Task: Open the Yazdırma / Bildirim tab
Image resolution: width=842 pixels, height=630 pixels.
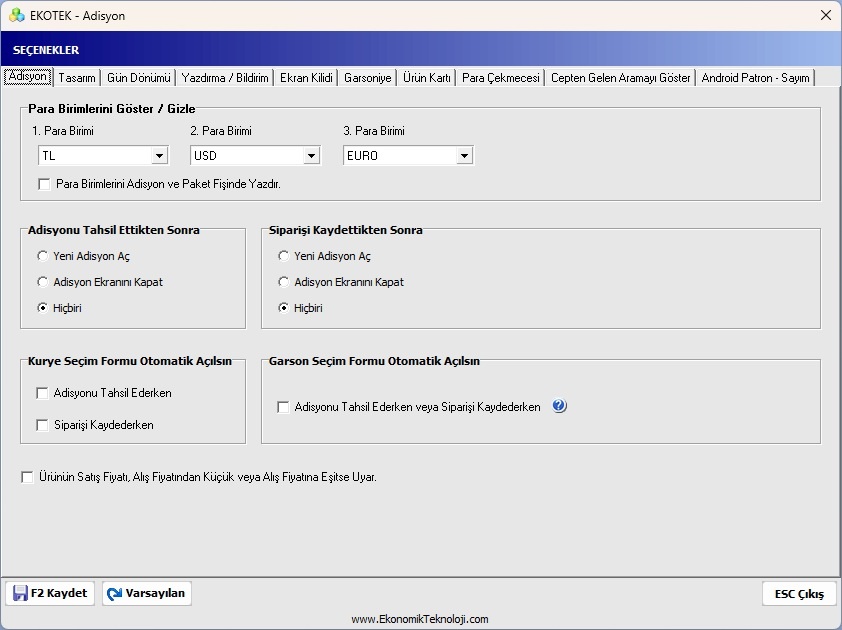Action: [225, 78]
